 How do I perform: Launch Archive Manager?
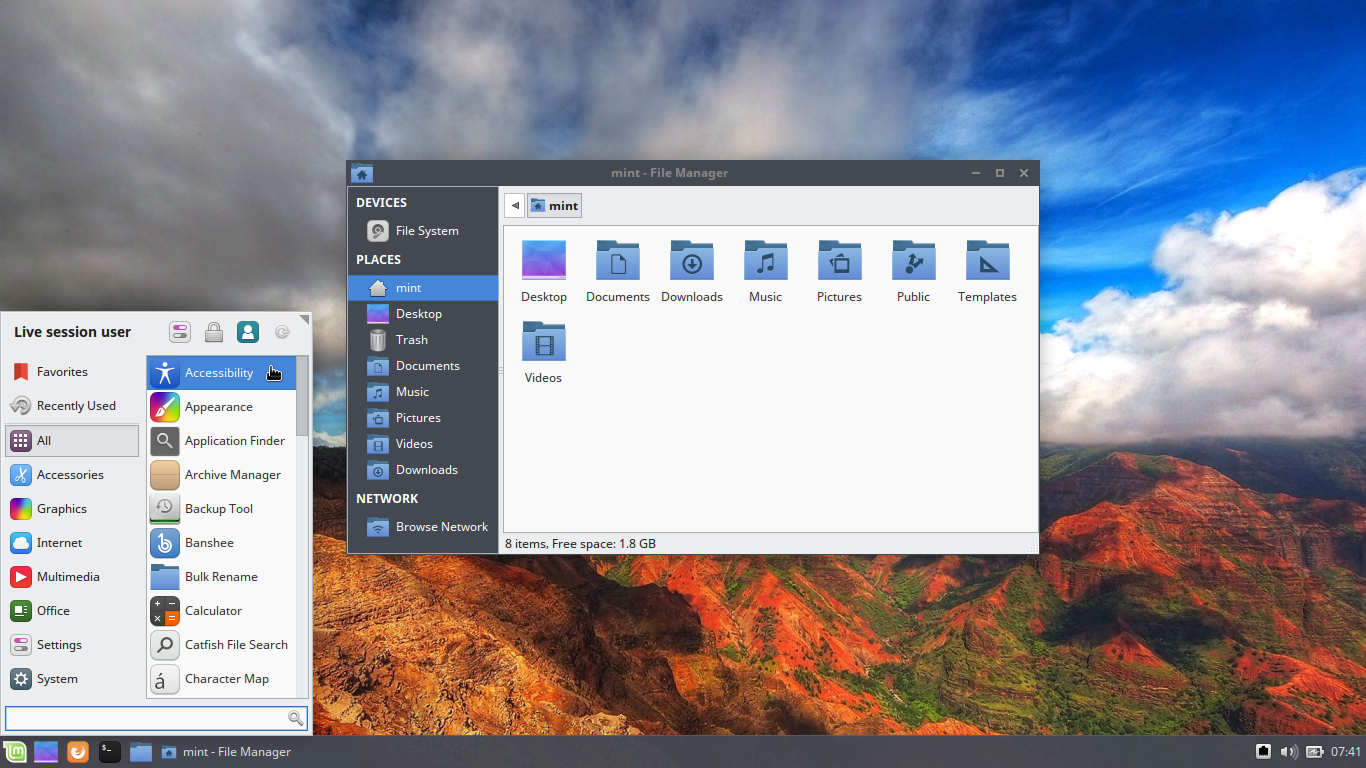click(221, 475)
